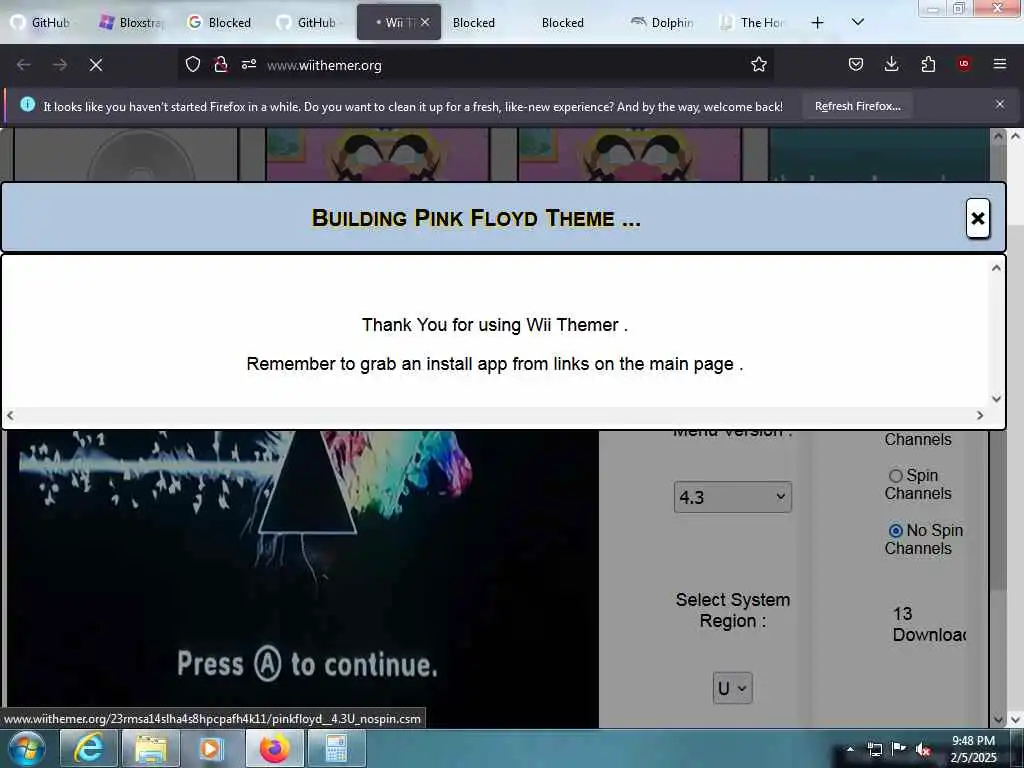Open the Firefox hamburger menu

coord(1000,64)
